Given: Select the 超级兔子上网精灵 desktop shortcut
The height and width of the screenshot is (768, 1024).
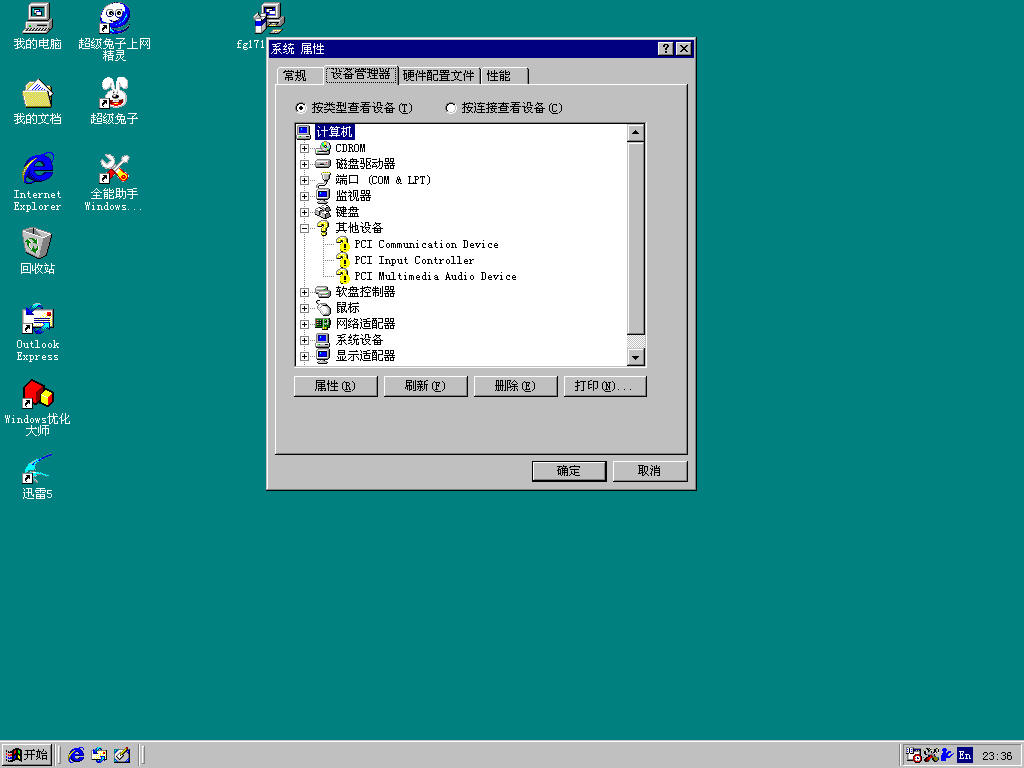Looking at the screenshot, I should point(114,32).
